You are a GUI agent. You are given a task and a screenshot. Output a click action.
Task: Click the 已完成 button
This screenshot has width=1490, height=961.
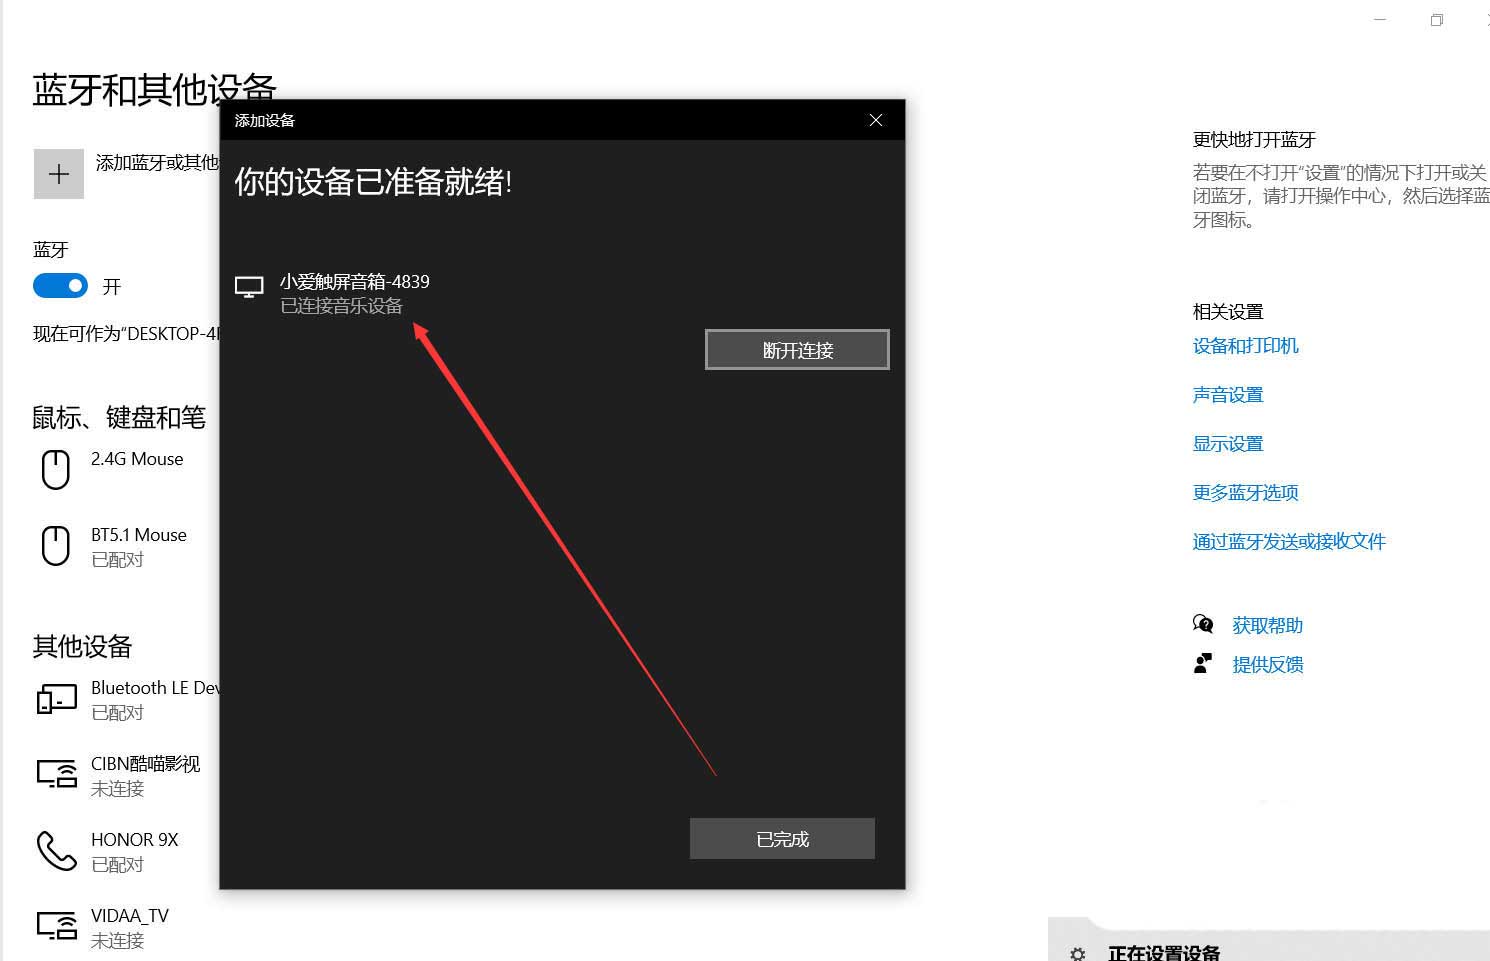pyautogui.click(x=782, y=838)
